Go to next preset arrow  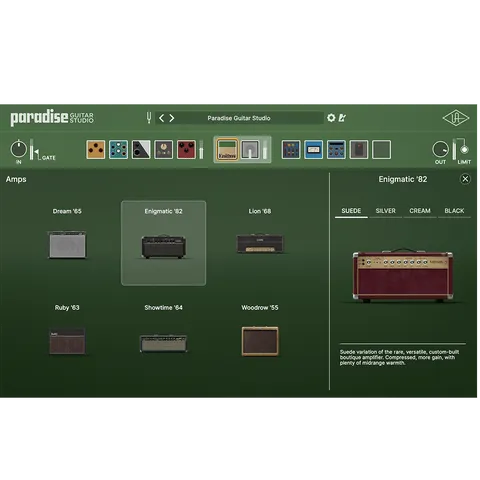point(172,118)
